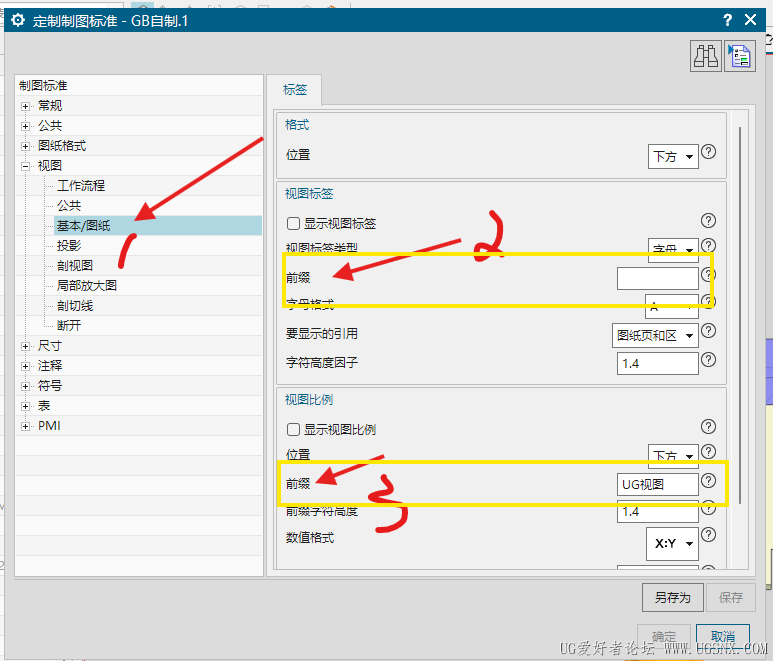The image size is (773, 661).
Task: Open the 数值格式 X:Y dropdown
Action: pos(672,544)
